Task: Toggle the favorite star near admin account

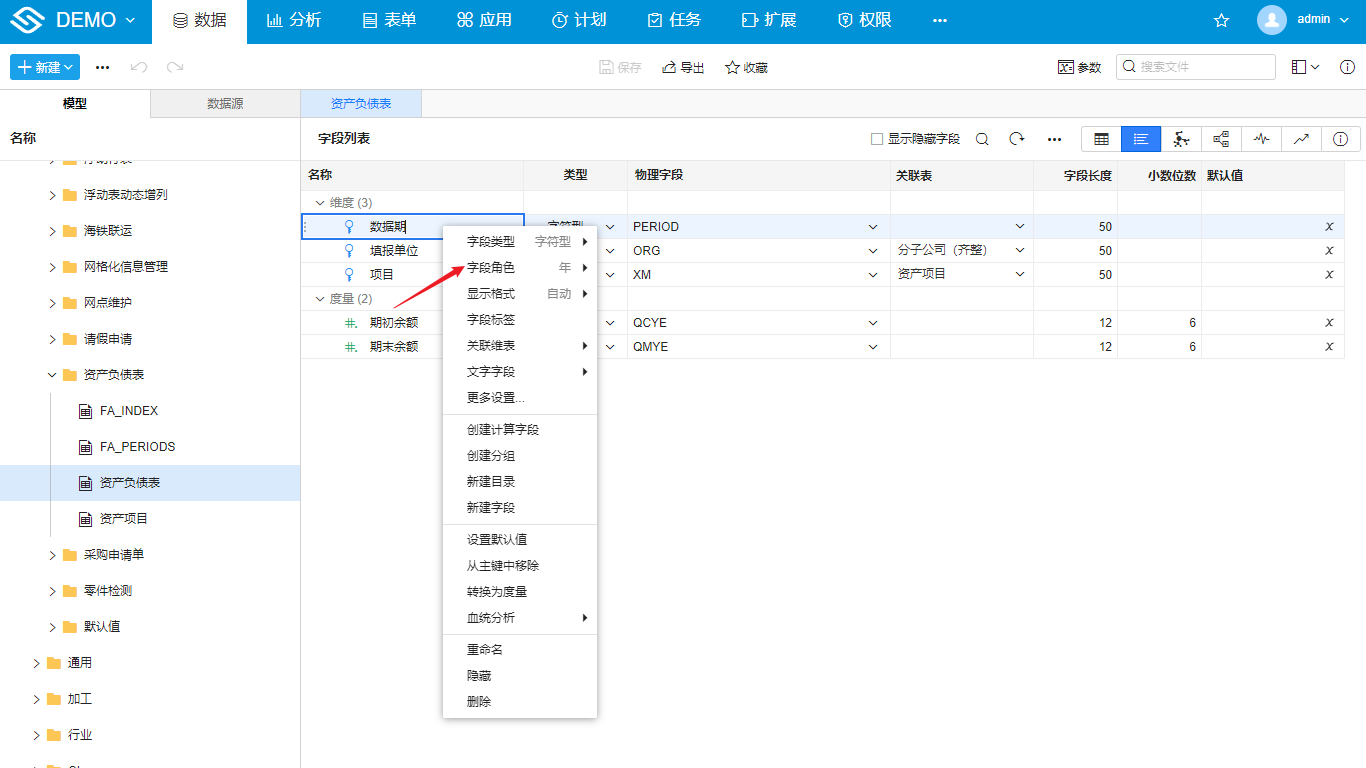Action: [x=1221, y=19]
